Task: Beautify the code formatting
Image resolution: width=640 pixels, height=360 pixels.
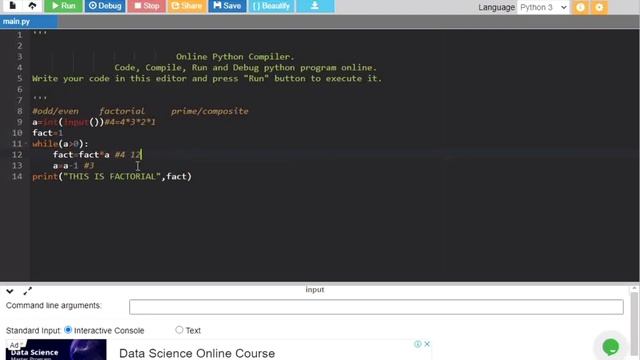Action: pyautogui.click(x=271, y=6)
